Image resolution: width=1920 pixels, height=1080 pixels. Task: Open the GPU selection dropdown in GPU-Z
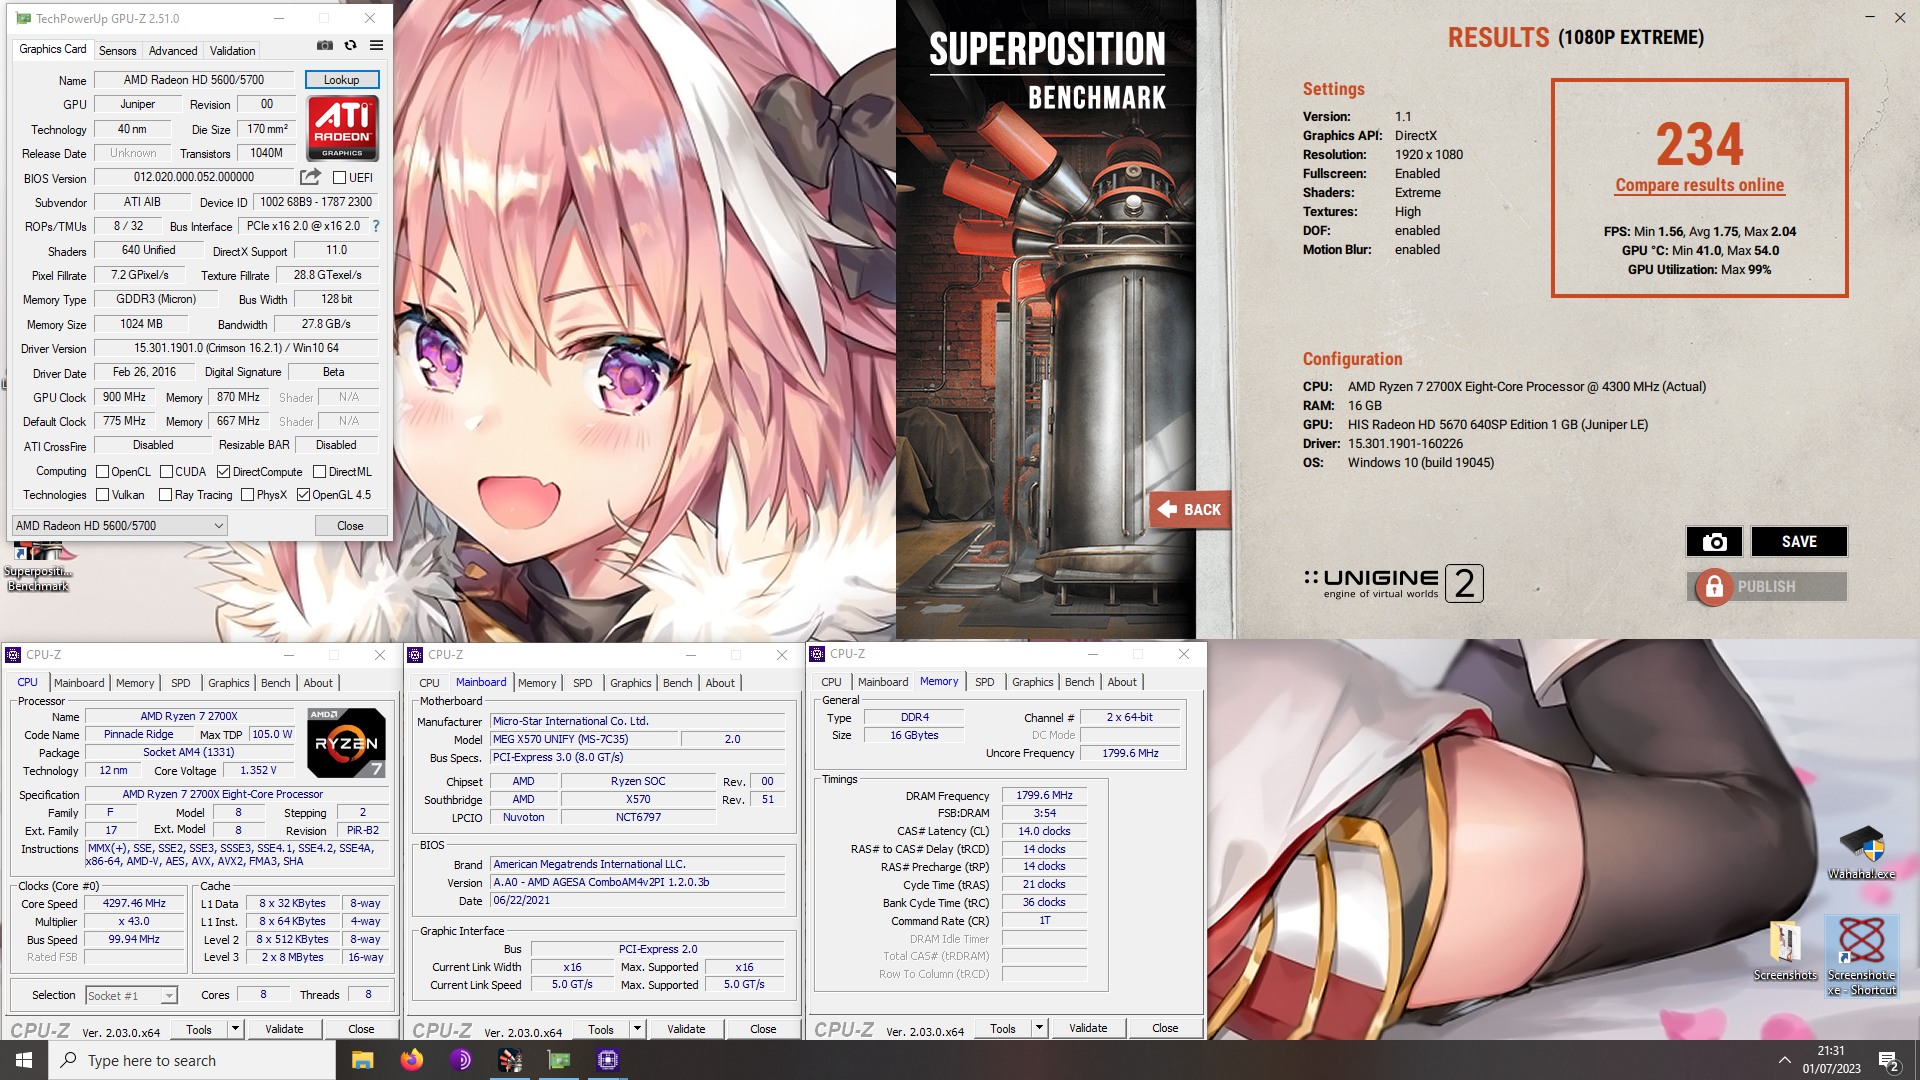119,526
